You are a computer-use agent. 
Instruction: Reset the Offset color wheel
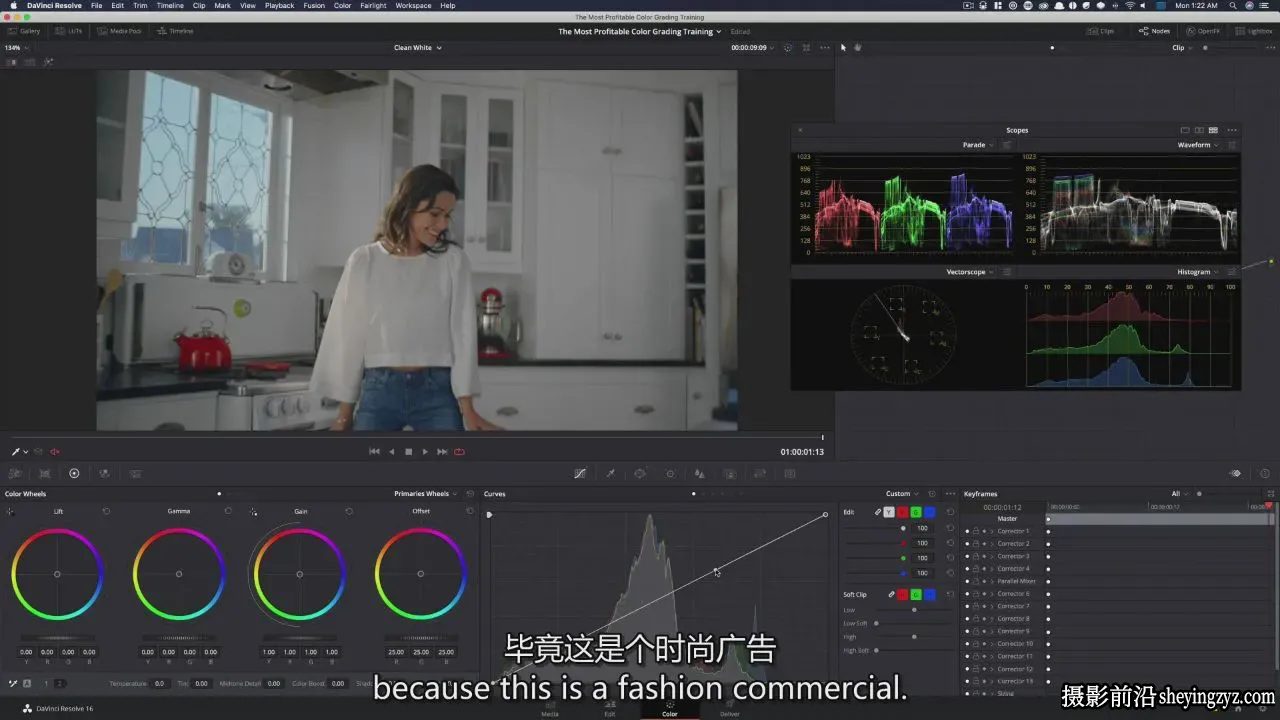tap(470, 511)
